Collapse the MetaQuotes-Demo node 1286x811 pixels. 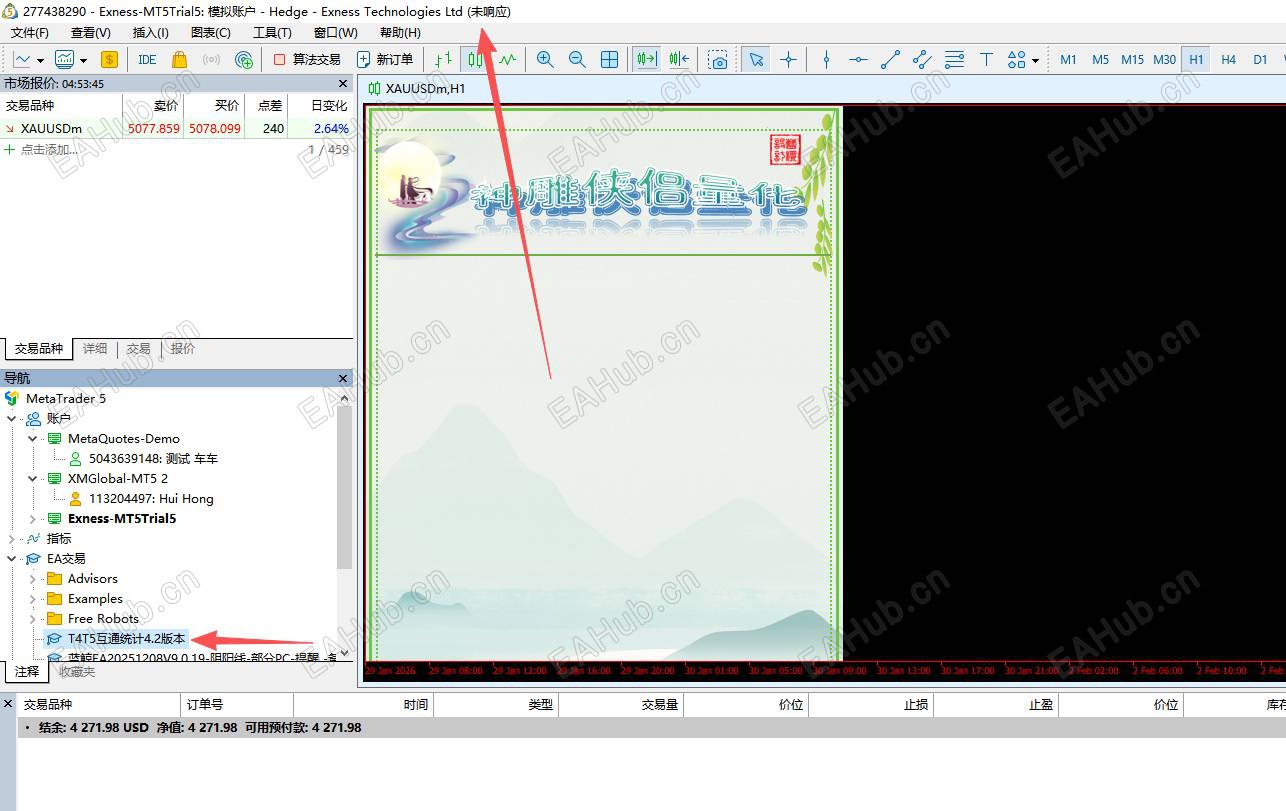click(x=33, y=438)
